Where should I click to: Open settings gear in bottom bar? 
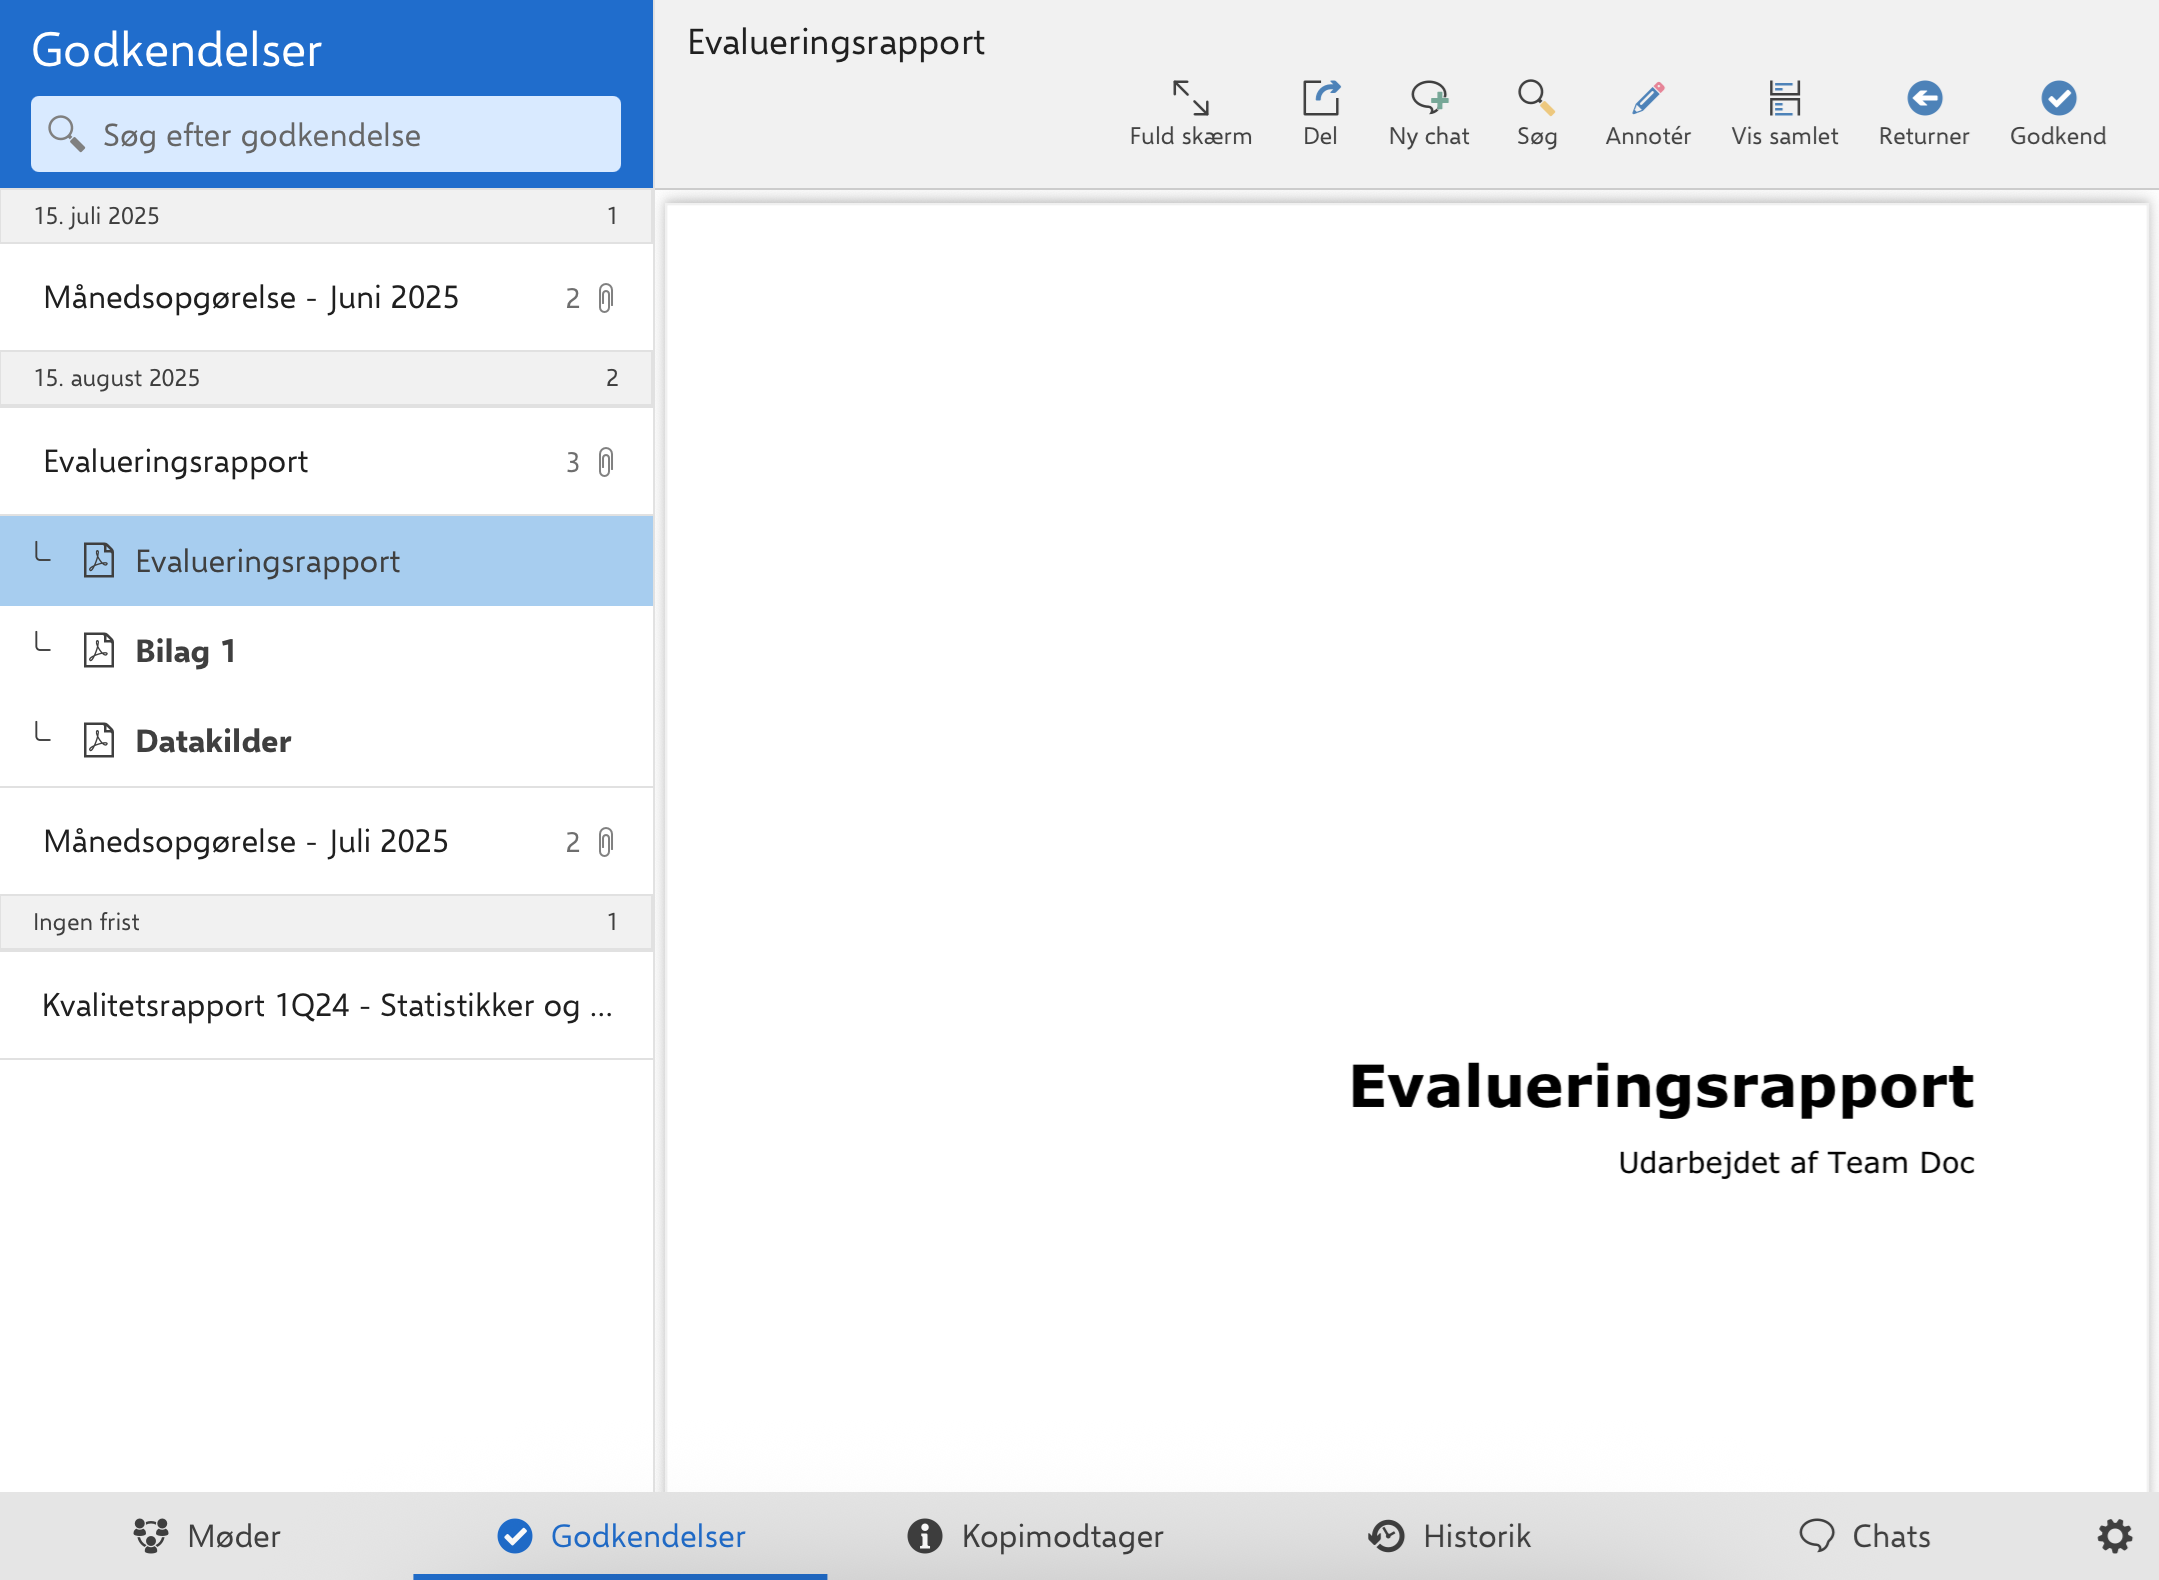[2114, 1536]
